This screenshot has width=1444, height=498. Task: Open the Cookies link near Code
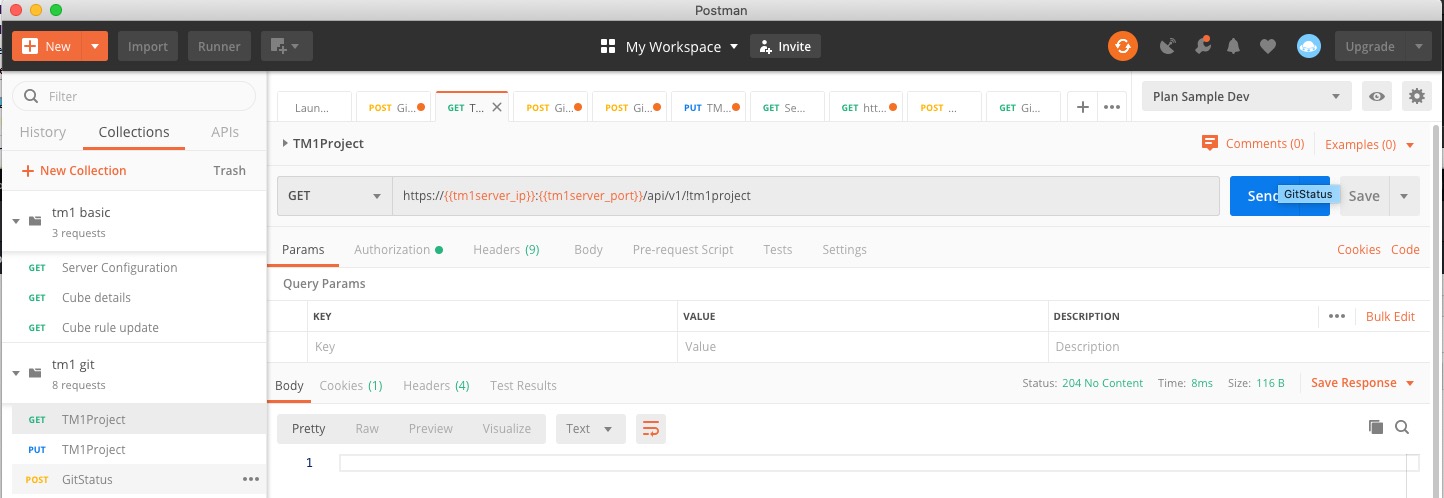1359,249
